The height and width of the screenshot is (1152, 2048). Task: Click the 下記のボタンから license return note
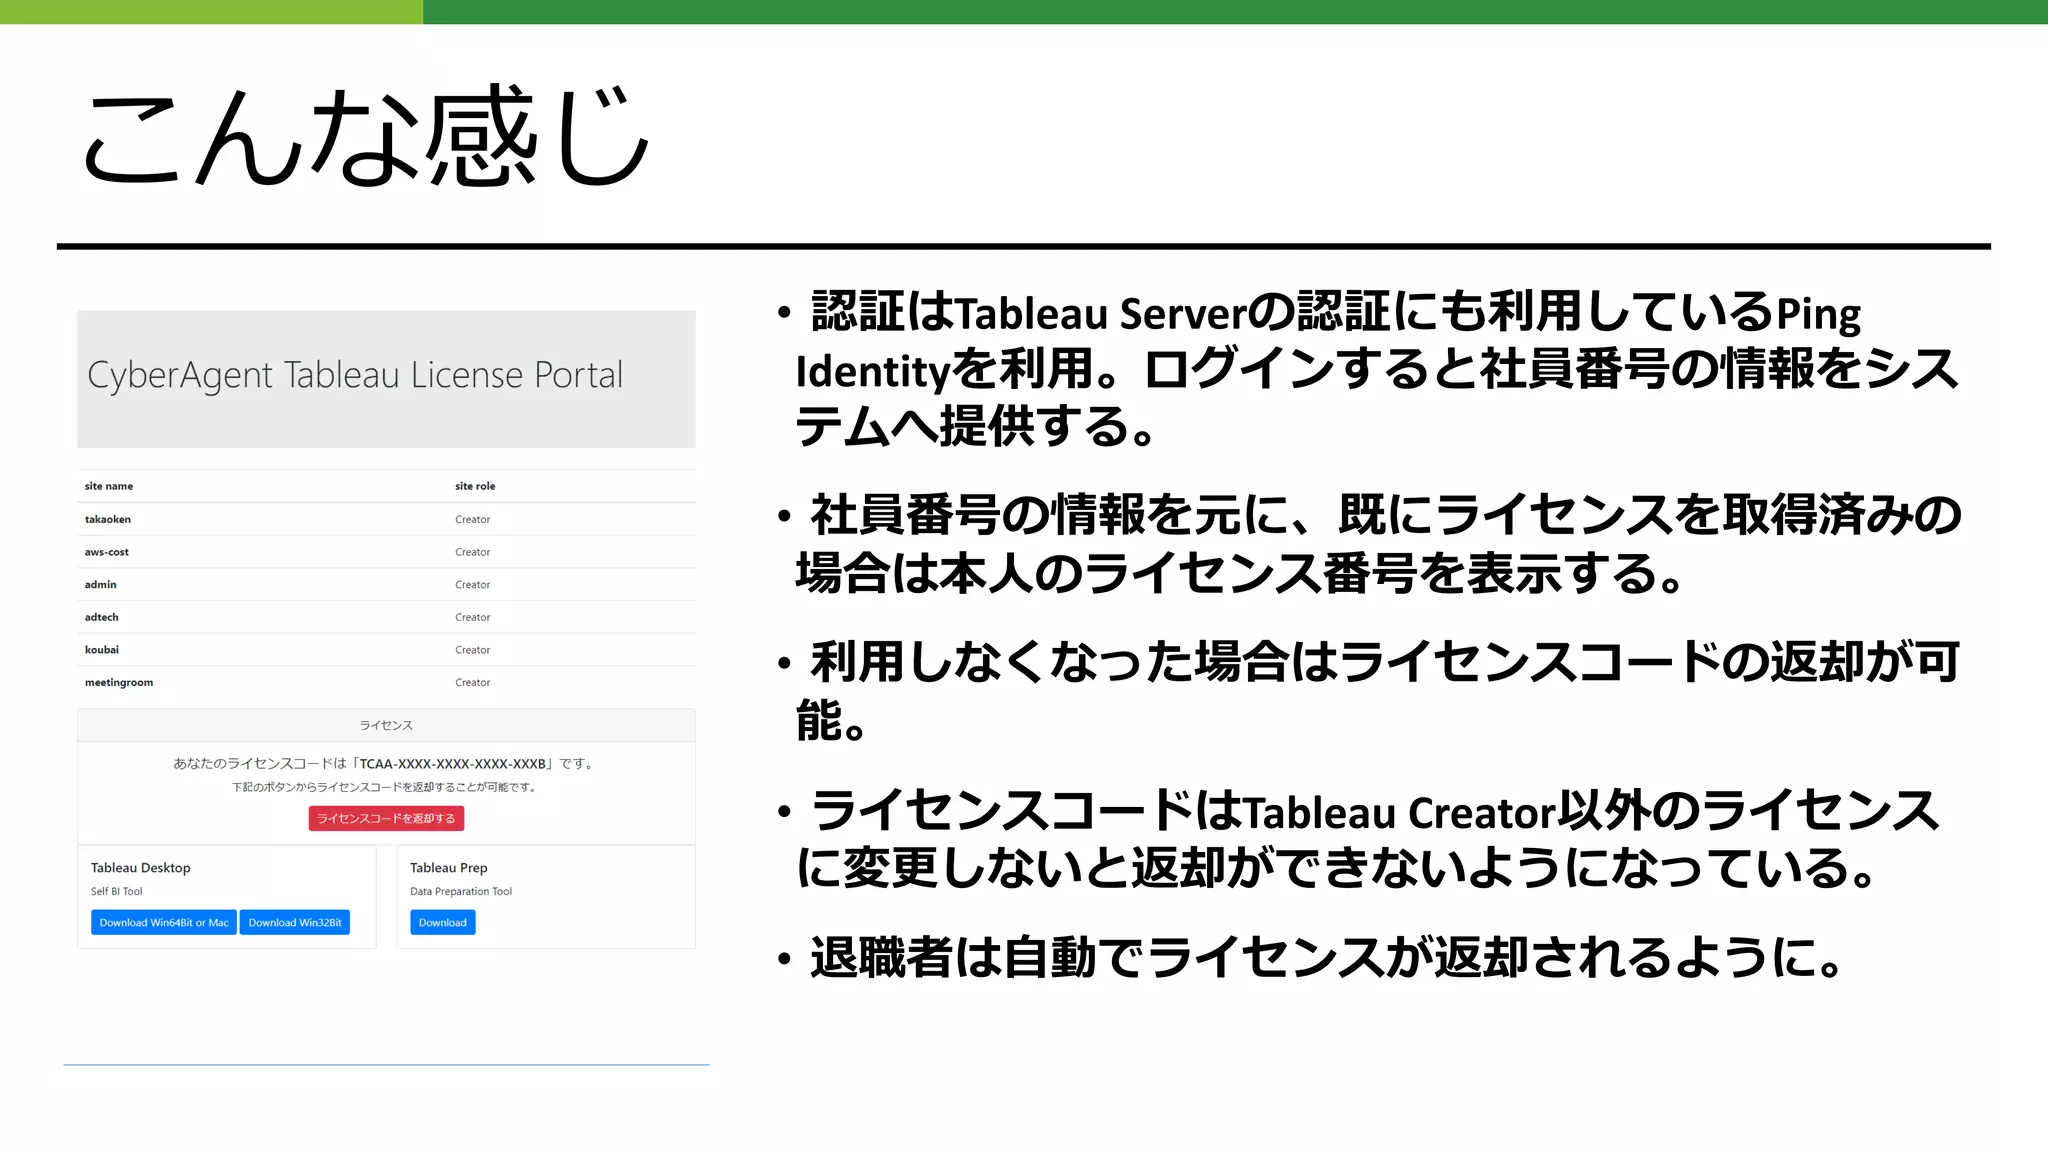[386, 787]
